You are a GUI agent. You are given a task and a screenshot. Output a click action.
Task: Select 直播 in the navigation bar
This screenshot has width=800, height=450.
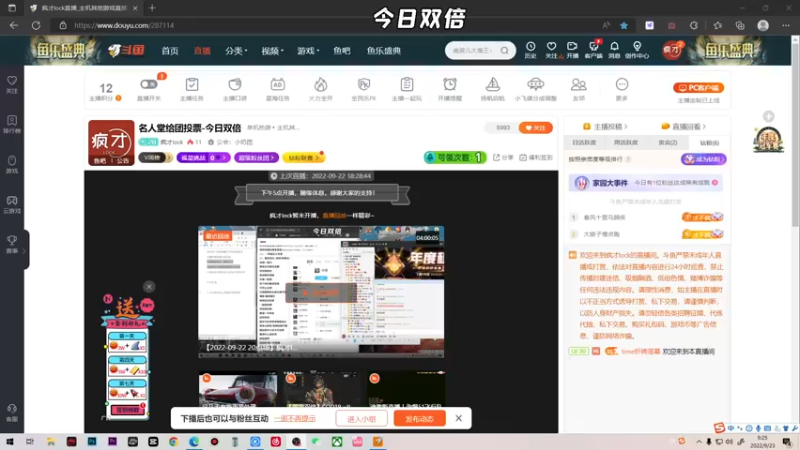coord(202,51)
